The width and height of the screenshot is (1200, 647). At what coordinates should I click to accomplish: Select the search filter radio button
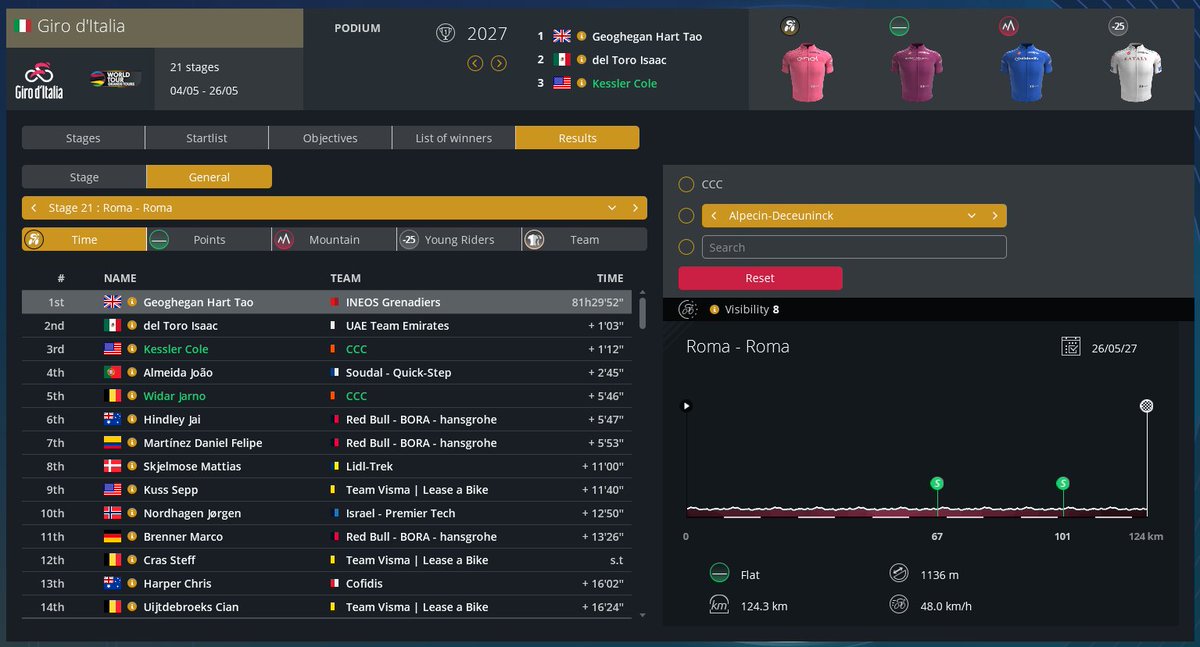tap(687, 246)
